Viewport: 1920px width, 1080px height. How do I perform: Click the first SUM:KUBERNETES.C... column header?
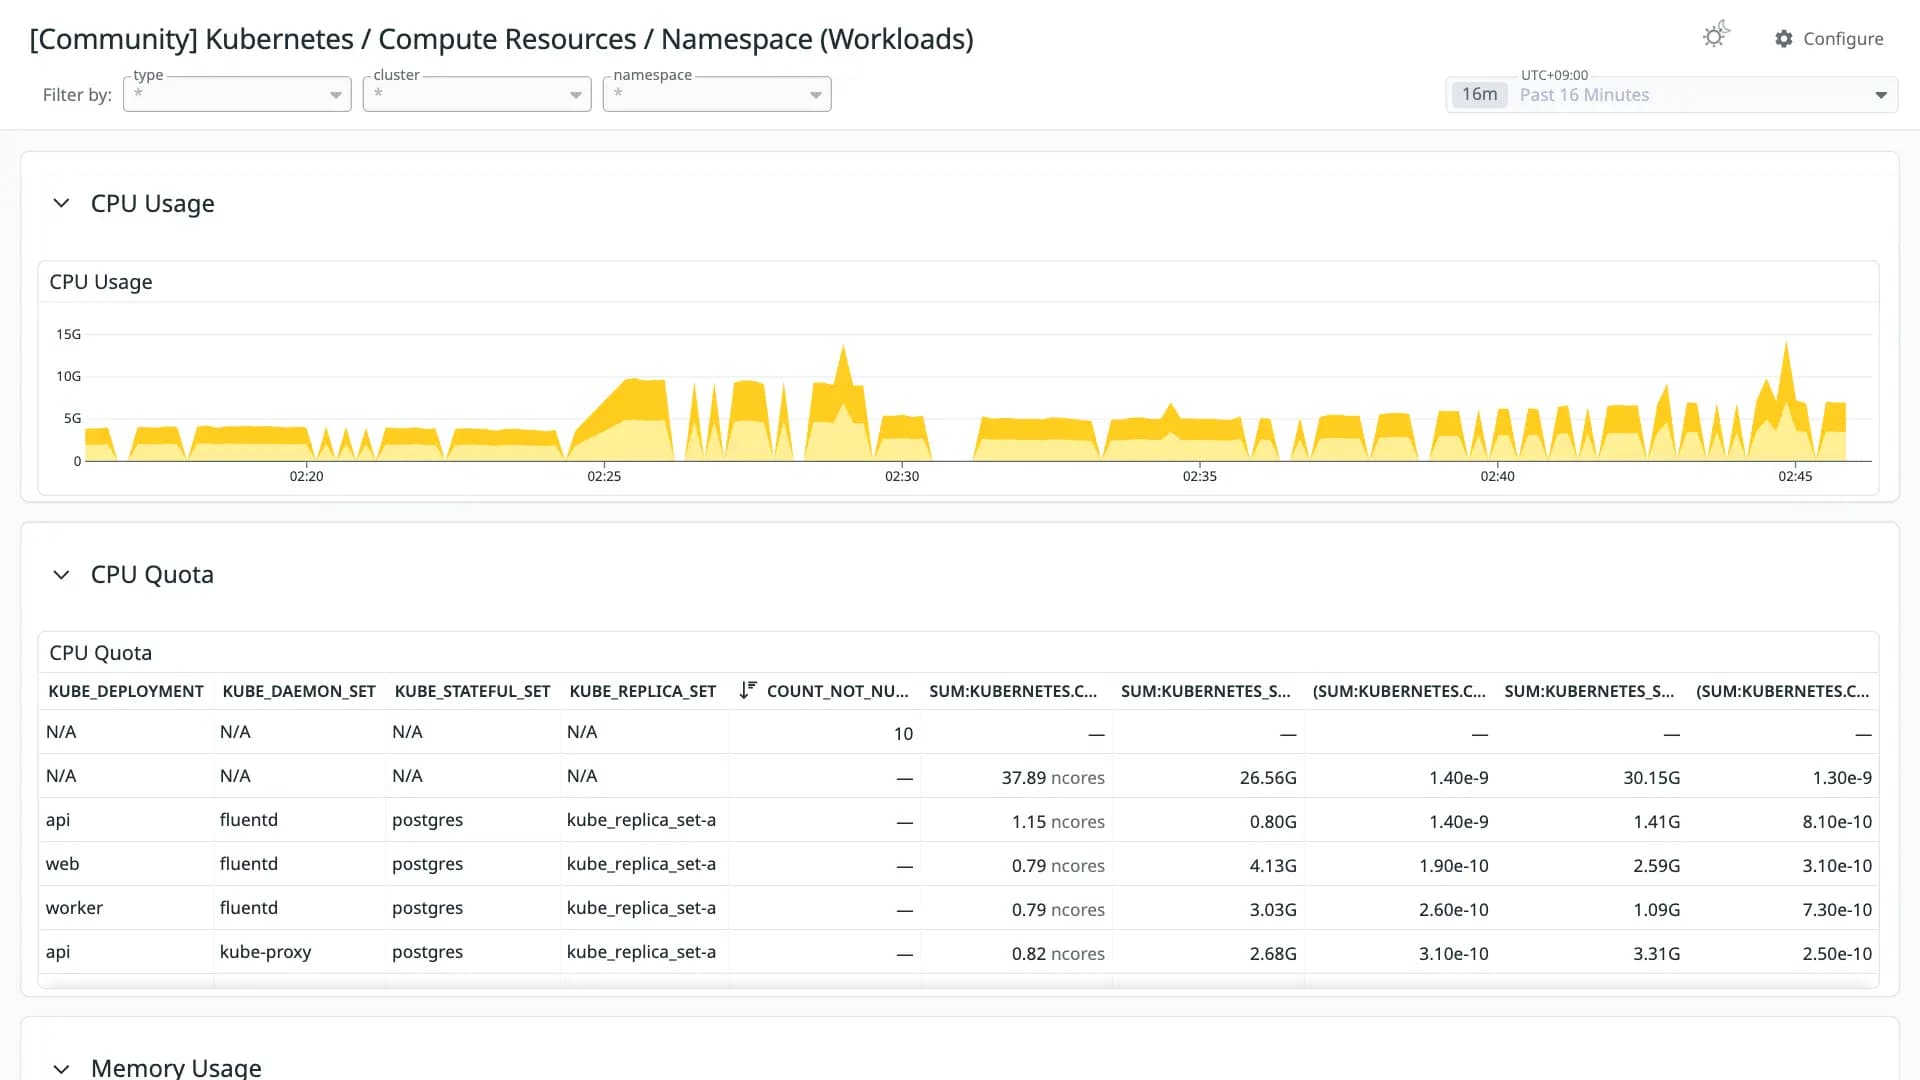pyautogui.click(x=1013, y=691)
